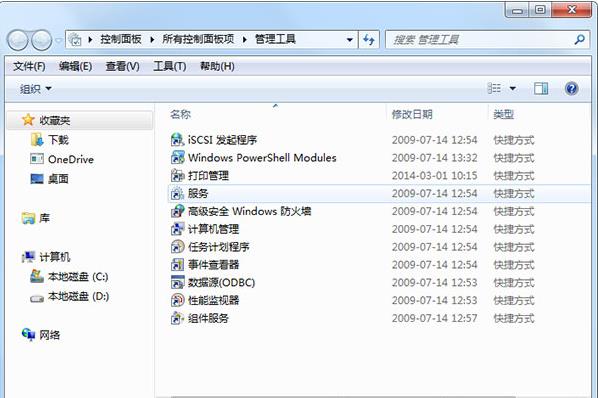Click the 高级安全 Windows 防火墙 icon
Image resolution: width=598 pixels, height=398 pixels.
pos(177,211)
